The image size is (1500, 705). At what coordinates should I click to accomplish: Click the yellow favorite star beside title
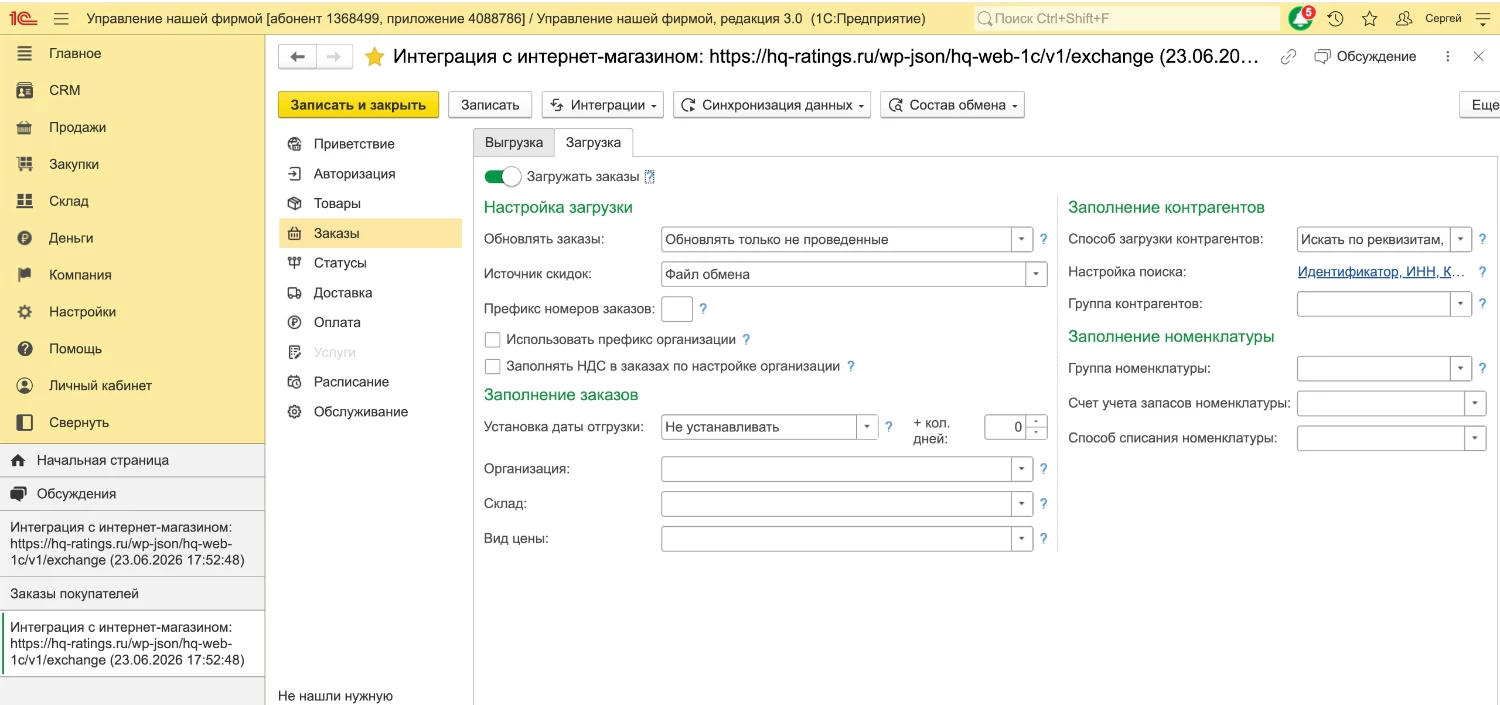374,57
